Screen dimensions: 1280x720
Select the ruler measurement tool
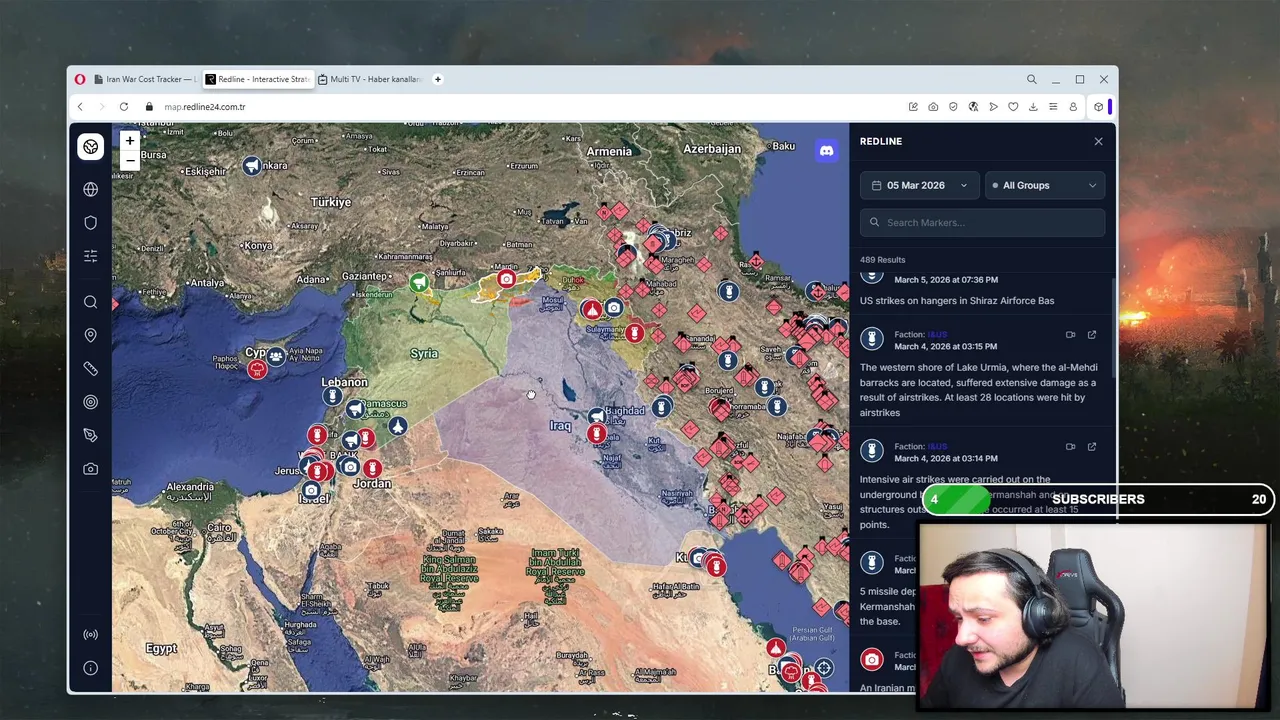point(90,368)
